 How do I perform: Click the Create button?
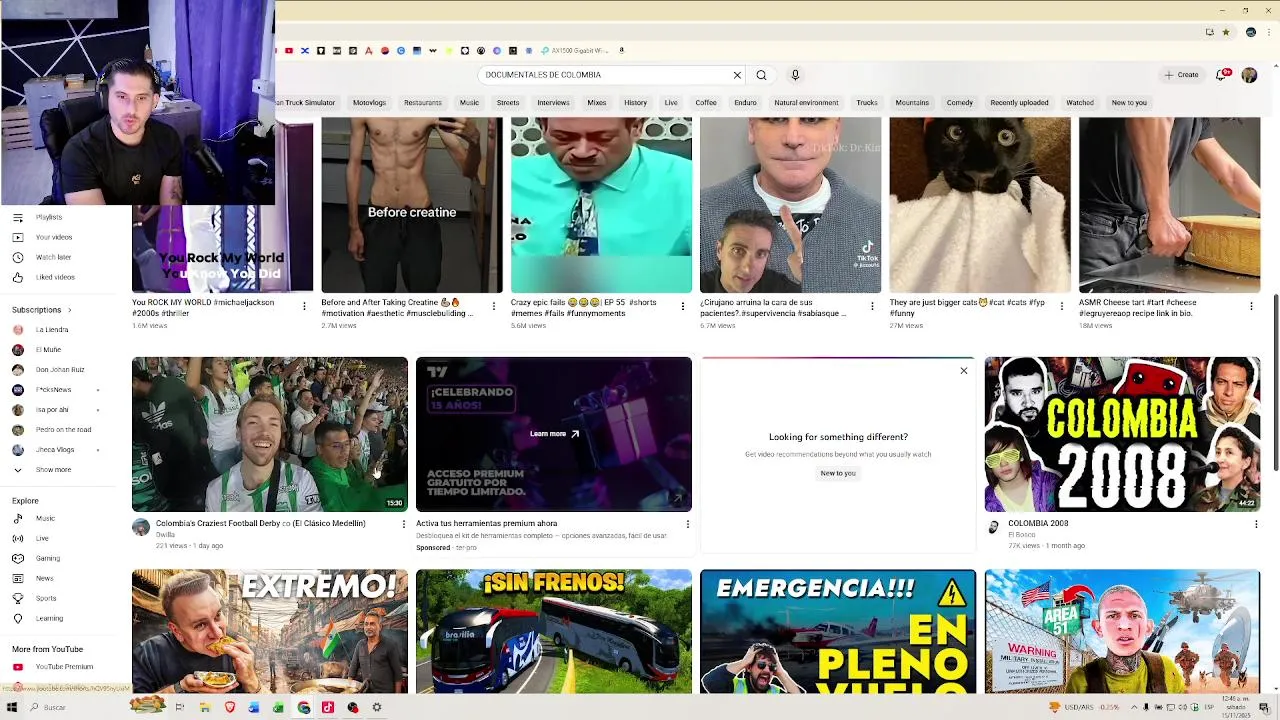[x=1181, y=75]
